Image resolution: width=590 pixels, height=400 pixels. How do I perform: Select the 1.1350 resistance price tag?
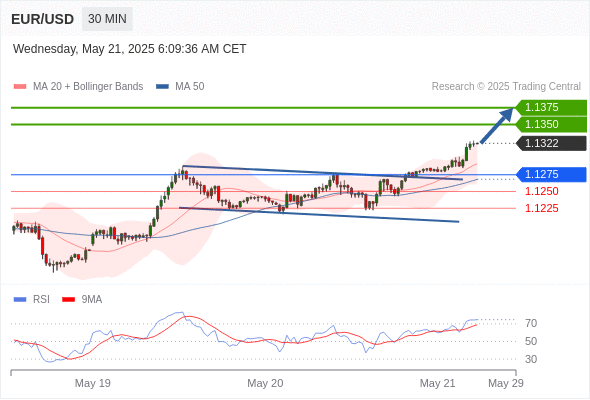(x=551, y=125)
